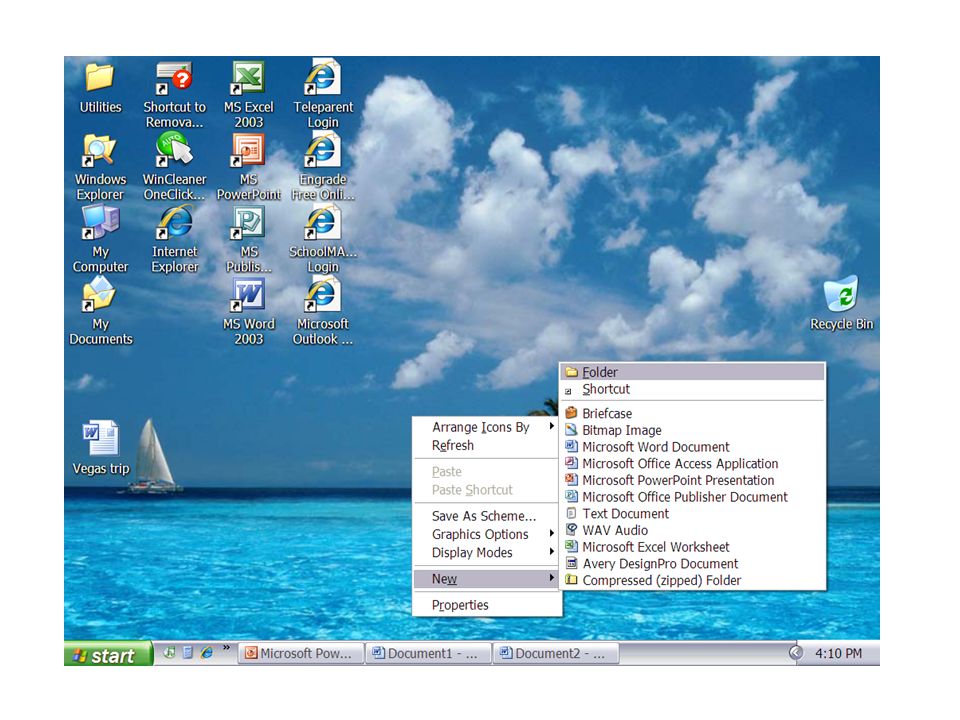Viewport: 960px width, 720px height.
Task: Select WAV Audio in New submenu
Action: (692, 530)
